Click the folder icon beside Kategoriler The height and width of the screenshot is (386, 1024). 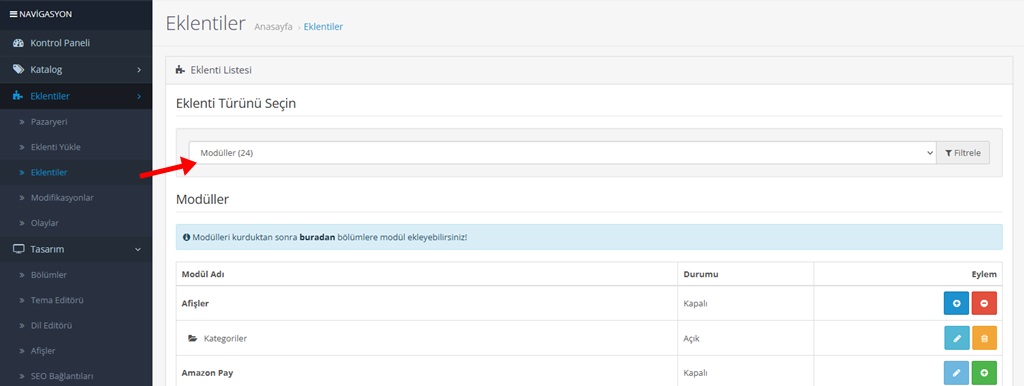pos(193,338)
